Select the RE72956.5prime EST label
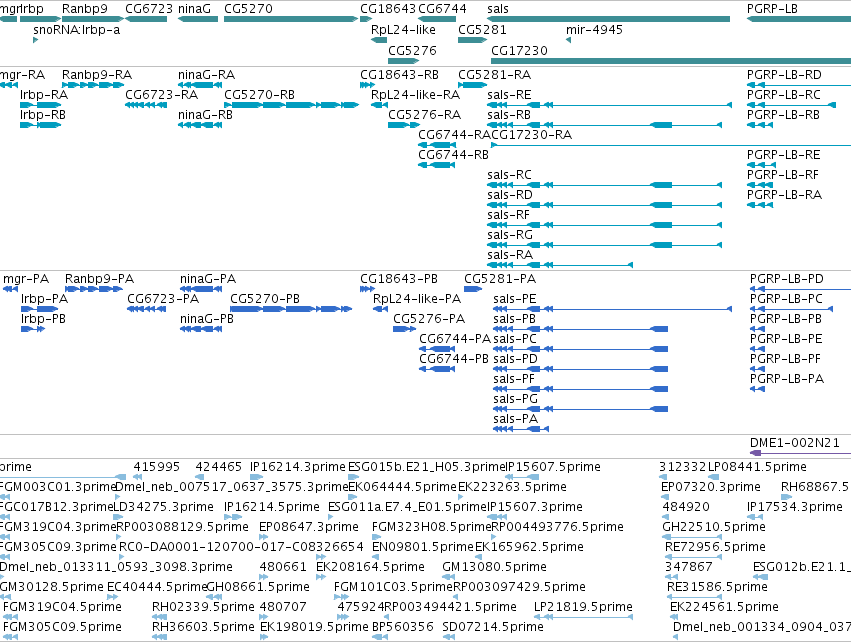The height and width of the screenshot is (642, 851). [x=715, y=546]
